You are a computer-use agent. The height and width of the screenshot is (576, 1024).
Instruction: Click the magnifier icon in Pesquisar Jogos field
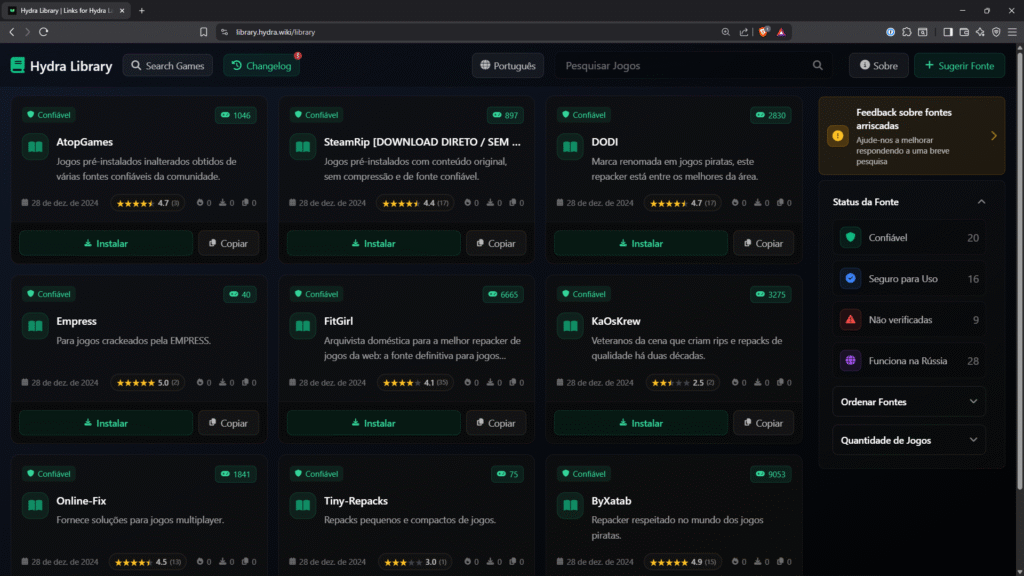pyautogui.click(x=817, y=65)
